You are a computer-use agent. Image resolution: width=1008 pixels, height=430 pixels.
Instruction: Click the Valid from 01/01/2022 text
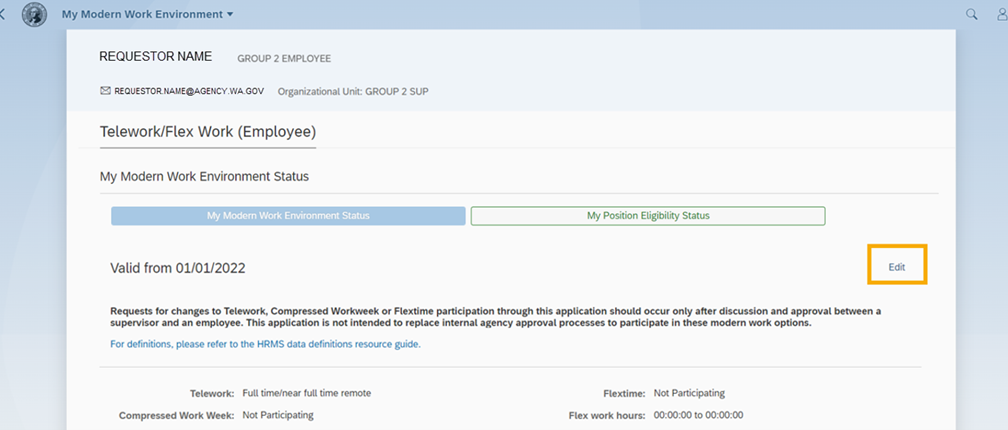point(178,268)
